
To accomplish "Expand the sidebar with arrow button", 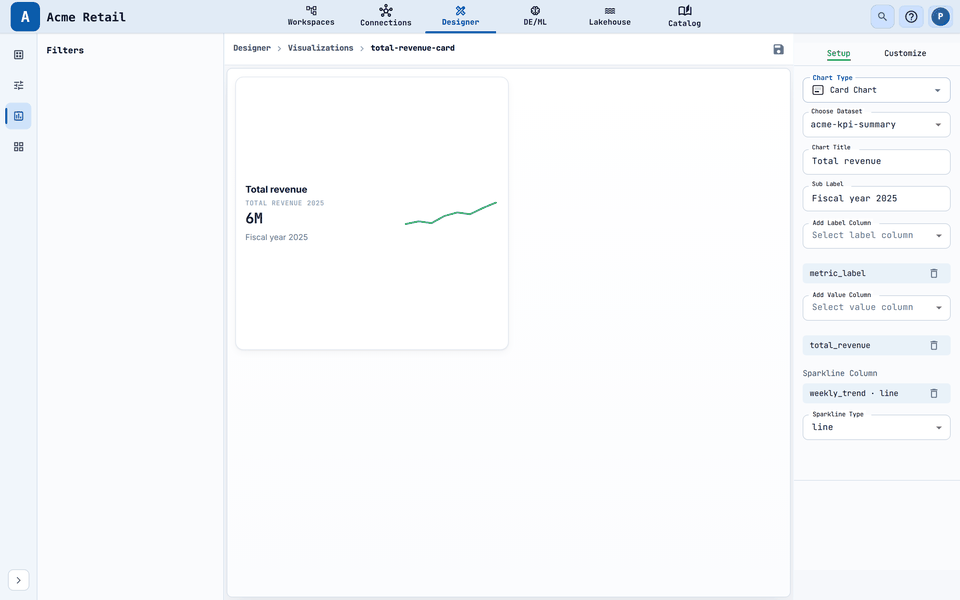I will click(18, 580).
